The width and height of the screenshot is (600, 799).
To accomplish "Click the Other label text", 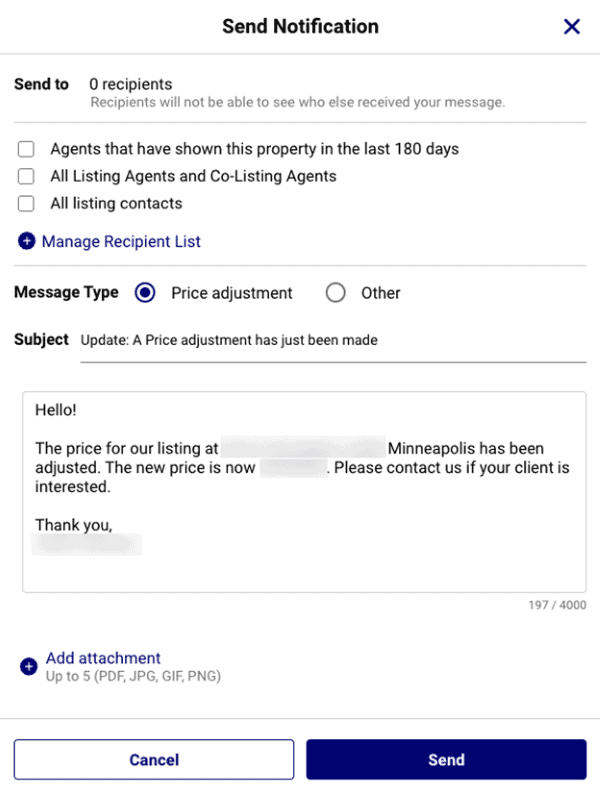I will point(381,293).
